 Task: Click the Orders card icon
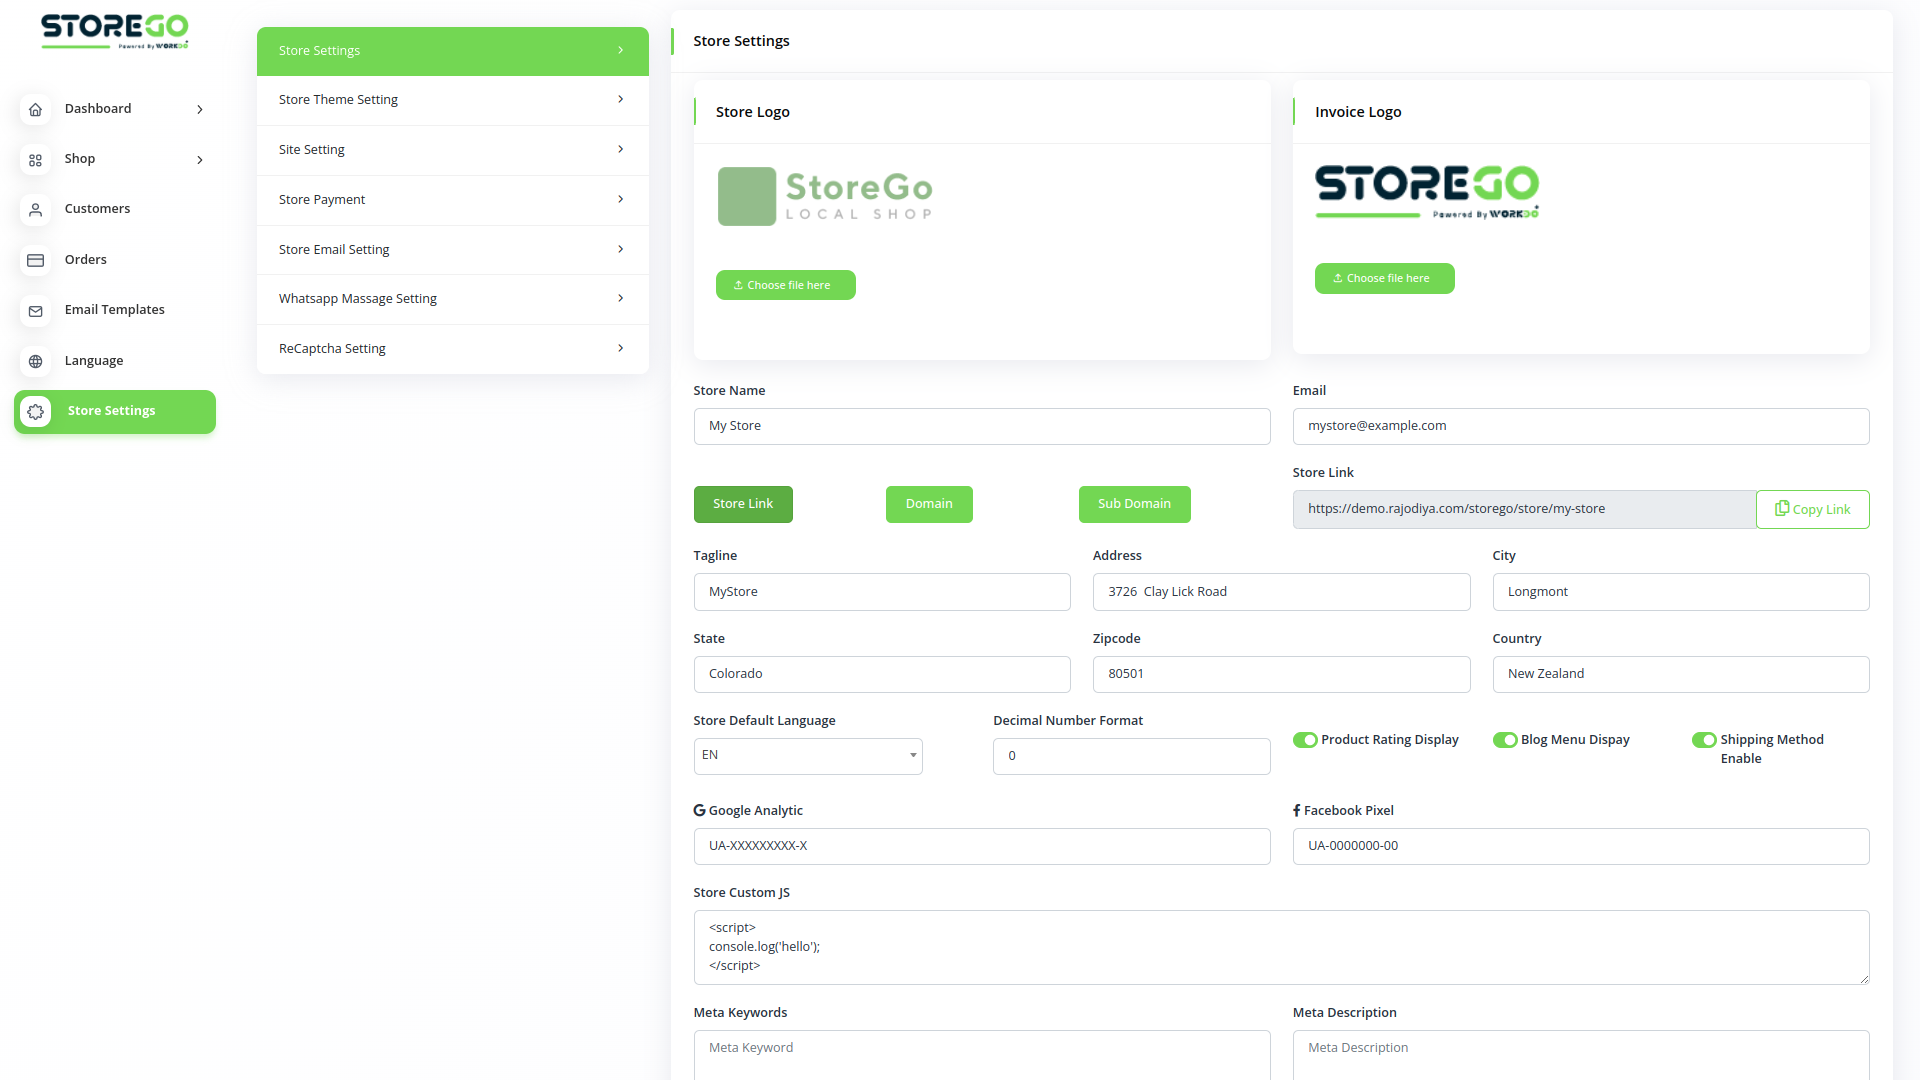click(x=36, y=261)
